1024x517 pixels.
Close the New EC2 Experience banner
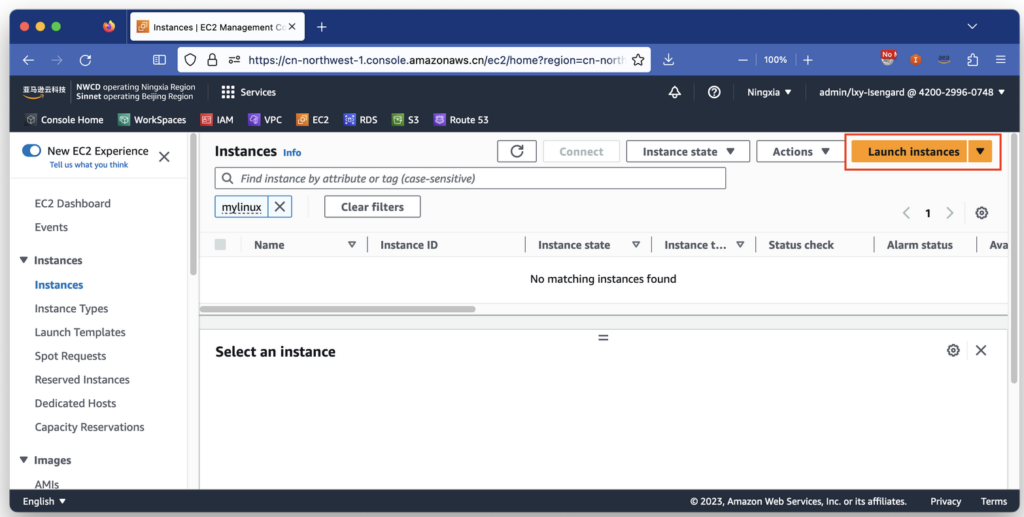(164, 157)
